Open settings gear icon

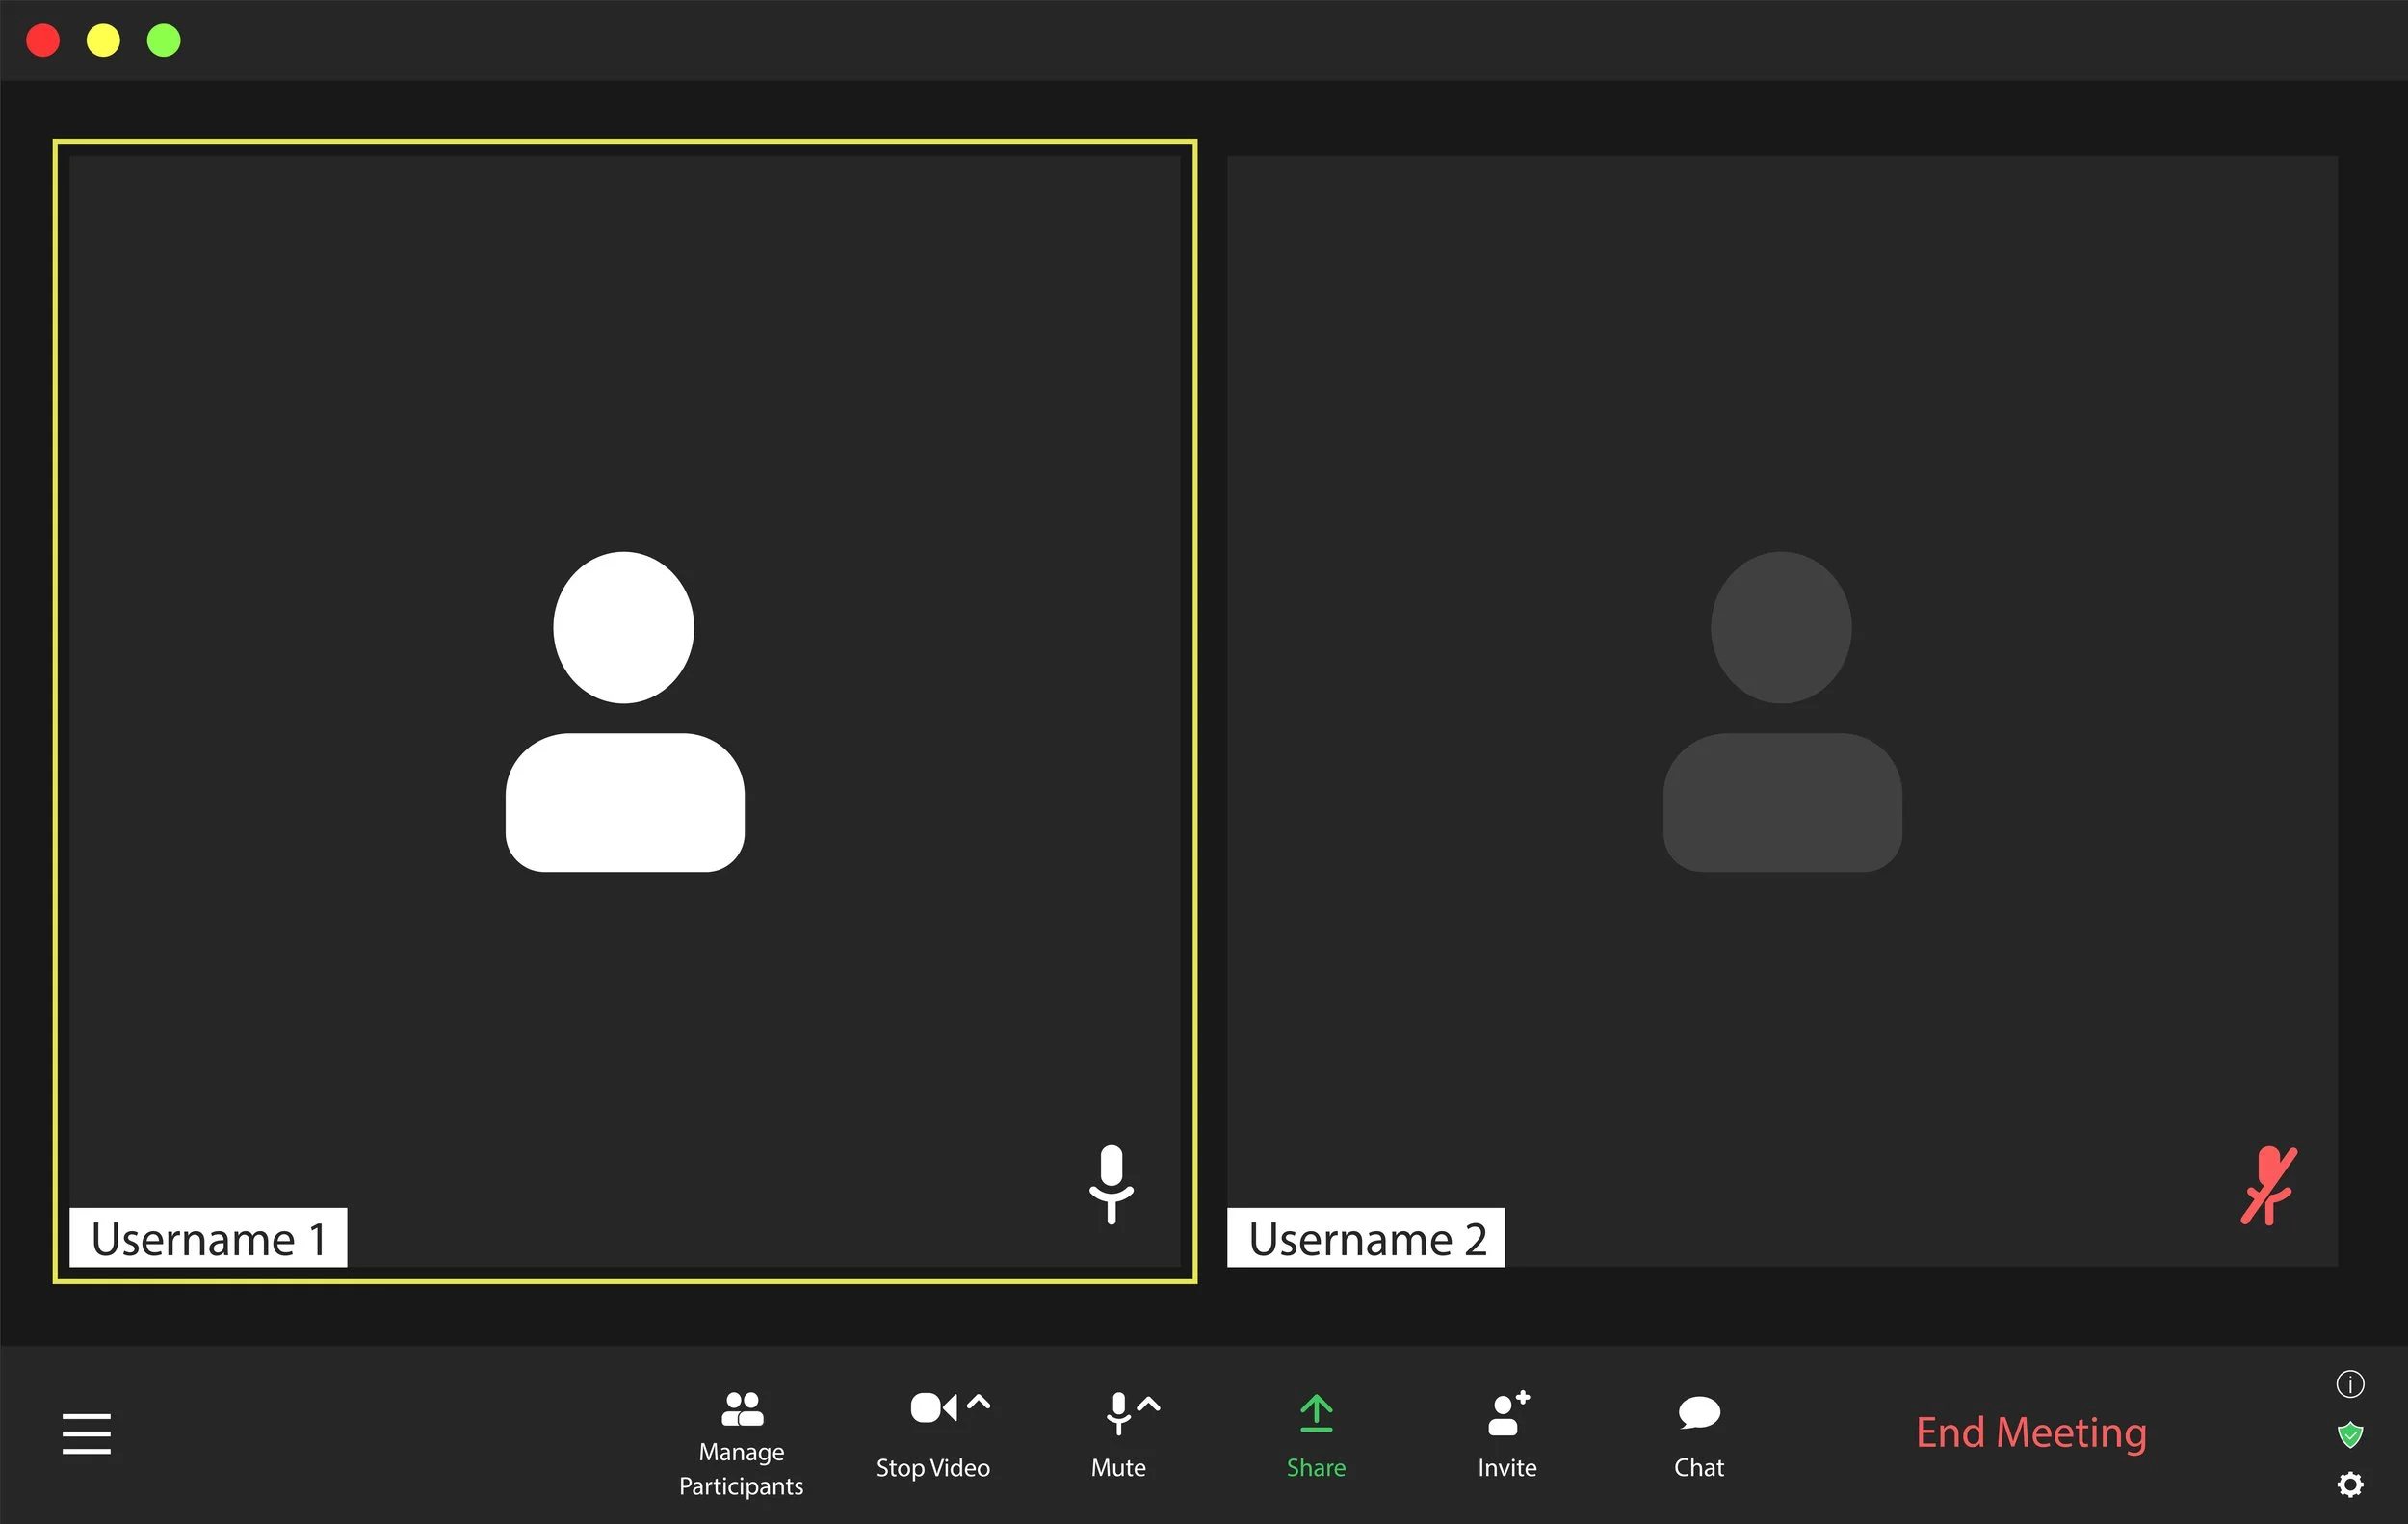[2349, 1485]
